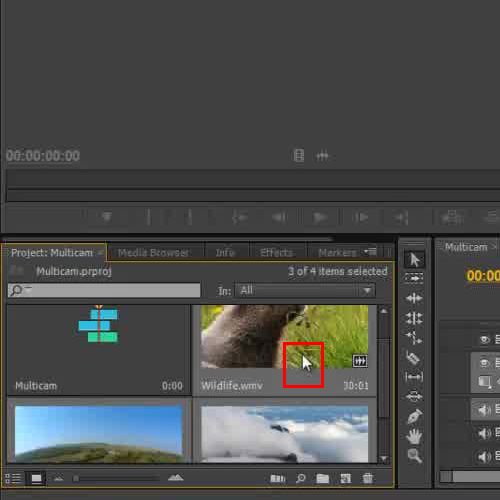Click the Drag Audio Only waveform icon
500x500 pixels.
pos(322,156)
